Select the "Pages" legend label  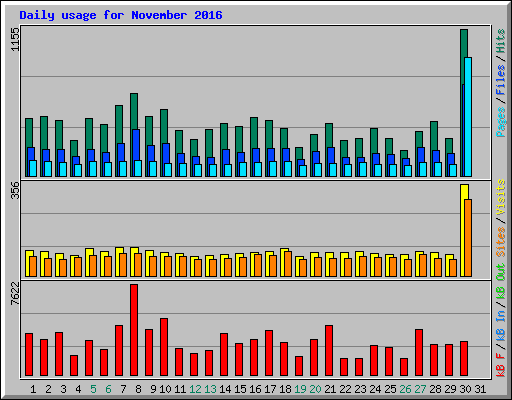tap(501, 122)
